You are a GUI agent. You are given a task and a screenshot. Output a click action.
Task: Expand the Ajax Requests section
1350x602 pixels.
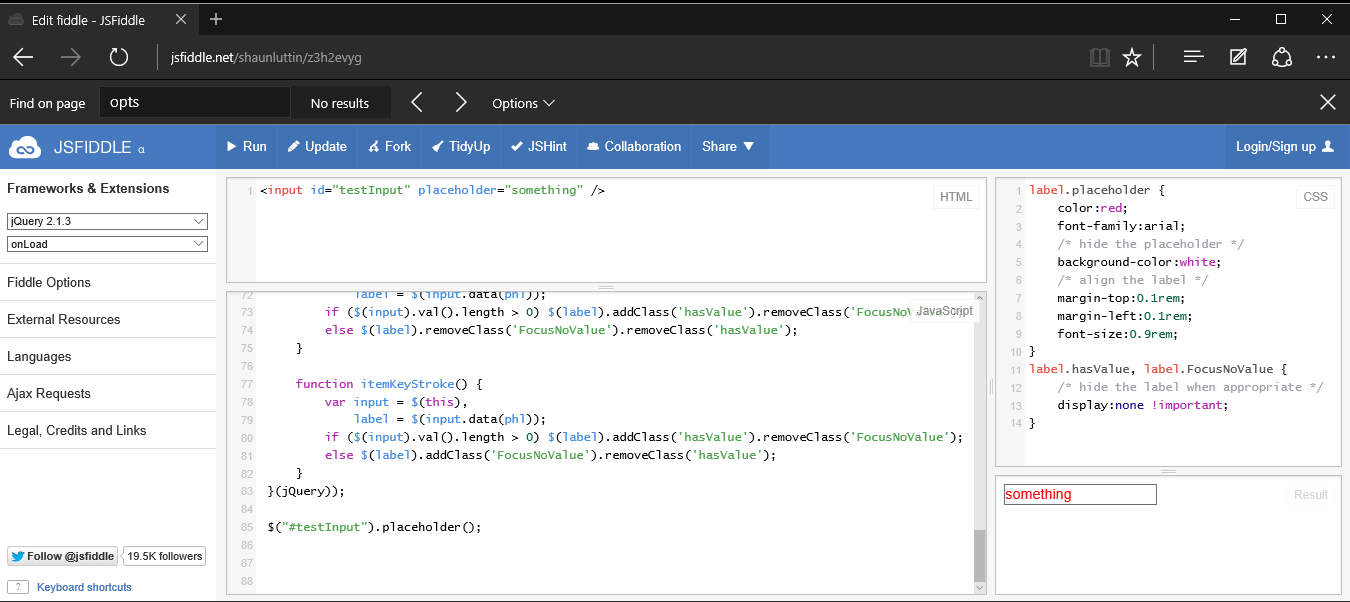click(108, 393)
